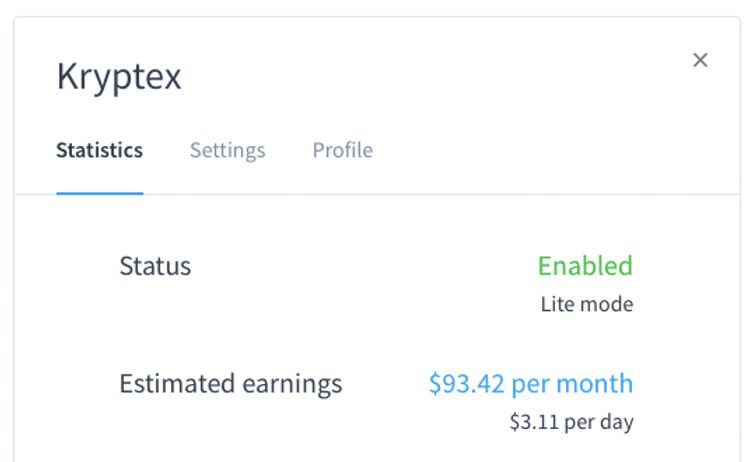Select the daily earnings estimate text
The image size is (756, 462).
point(571,421)
